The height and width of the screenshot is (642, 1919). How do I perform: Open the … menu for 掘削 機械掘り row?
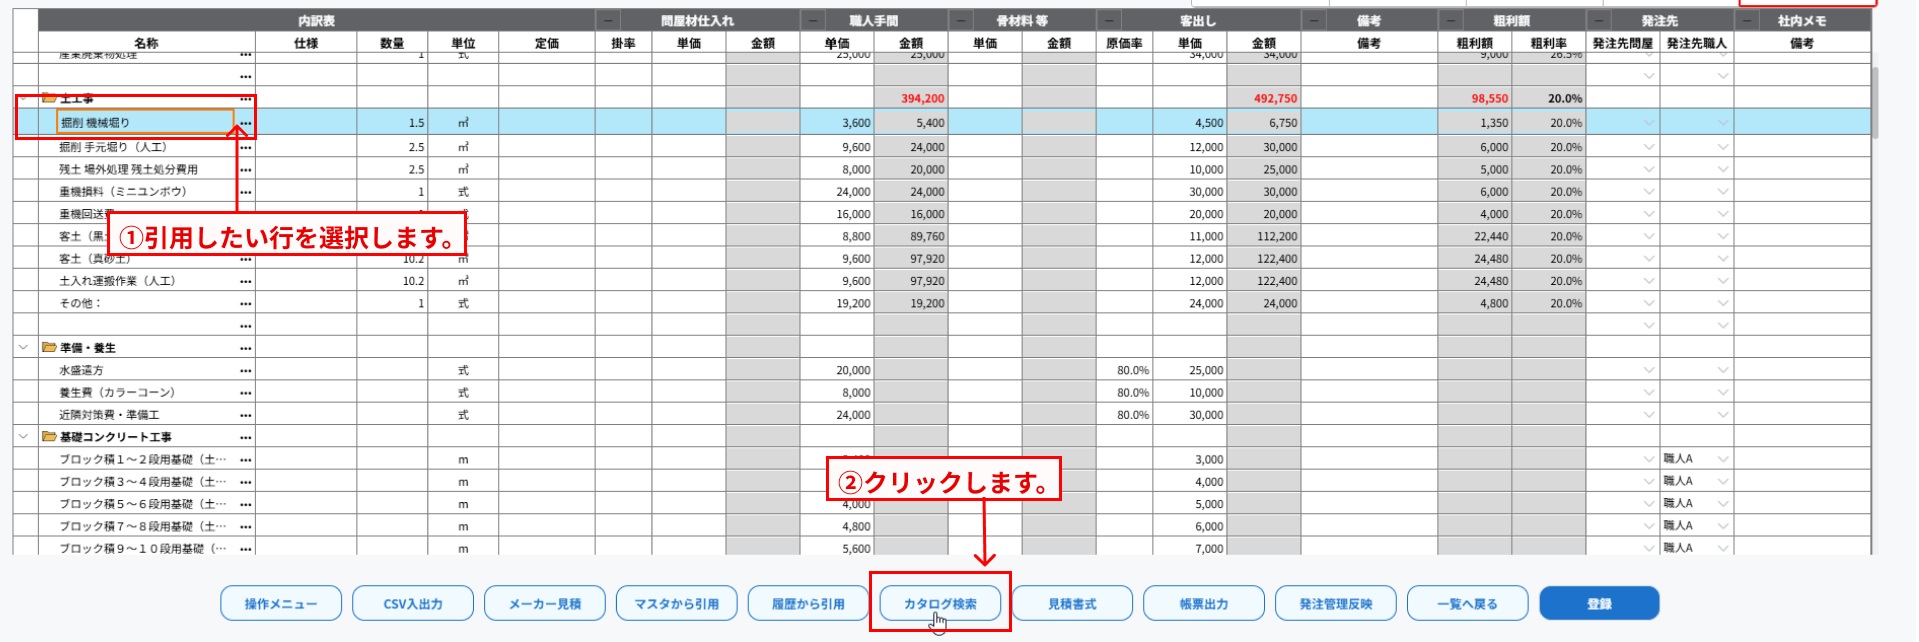point(246,123)
